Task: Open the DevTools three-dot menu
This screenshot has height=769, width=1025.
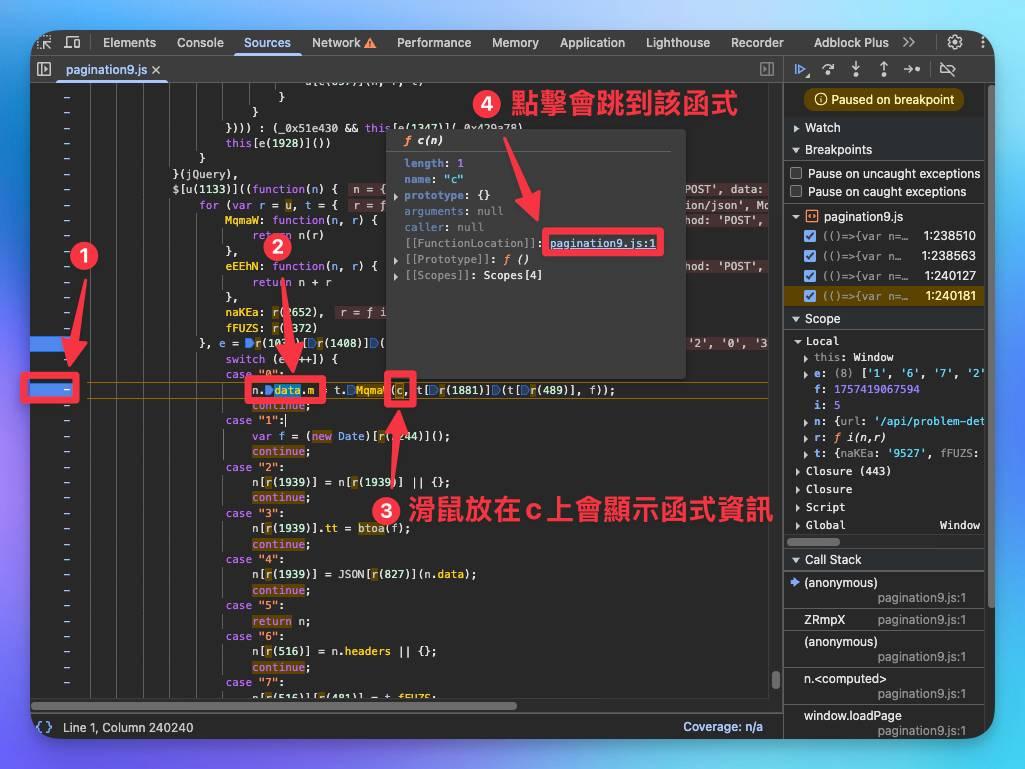Action: point(983,43)
